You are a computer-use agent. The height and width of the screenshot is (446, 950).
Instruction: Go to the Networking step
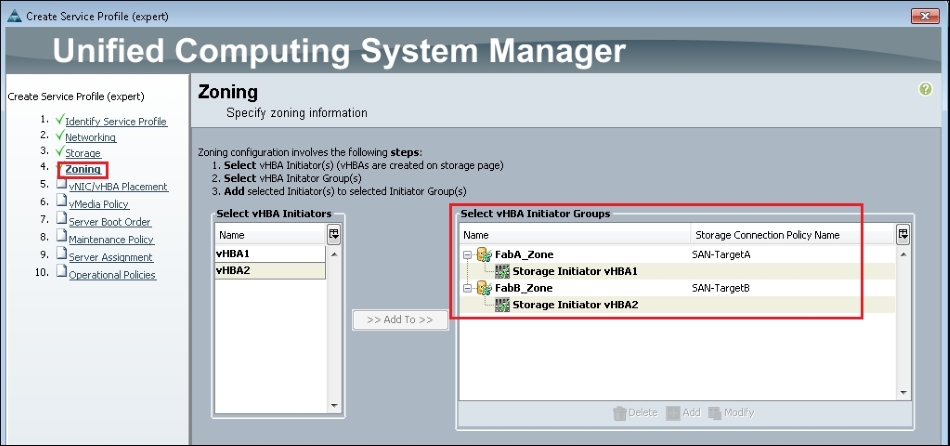click(90, 138)
